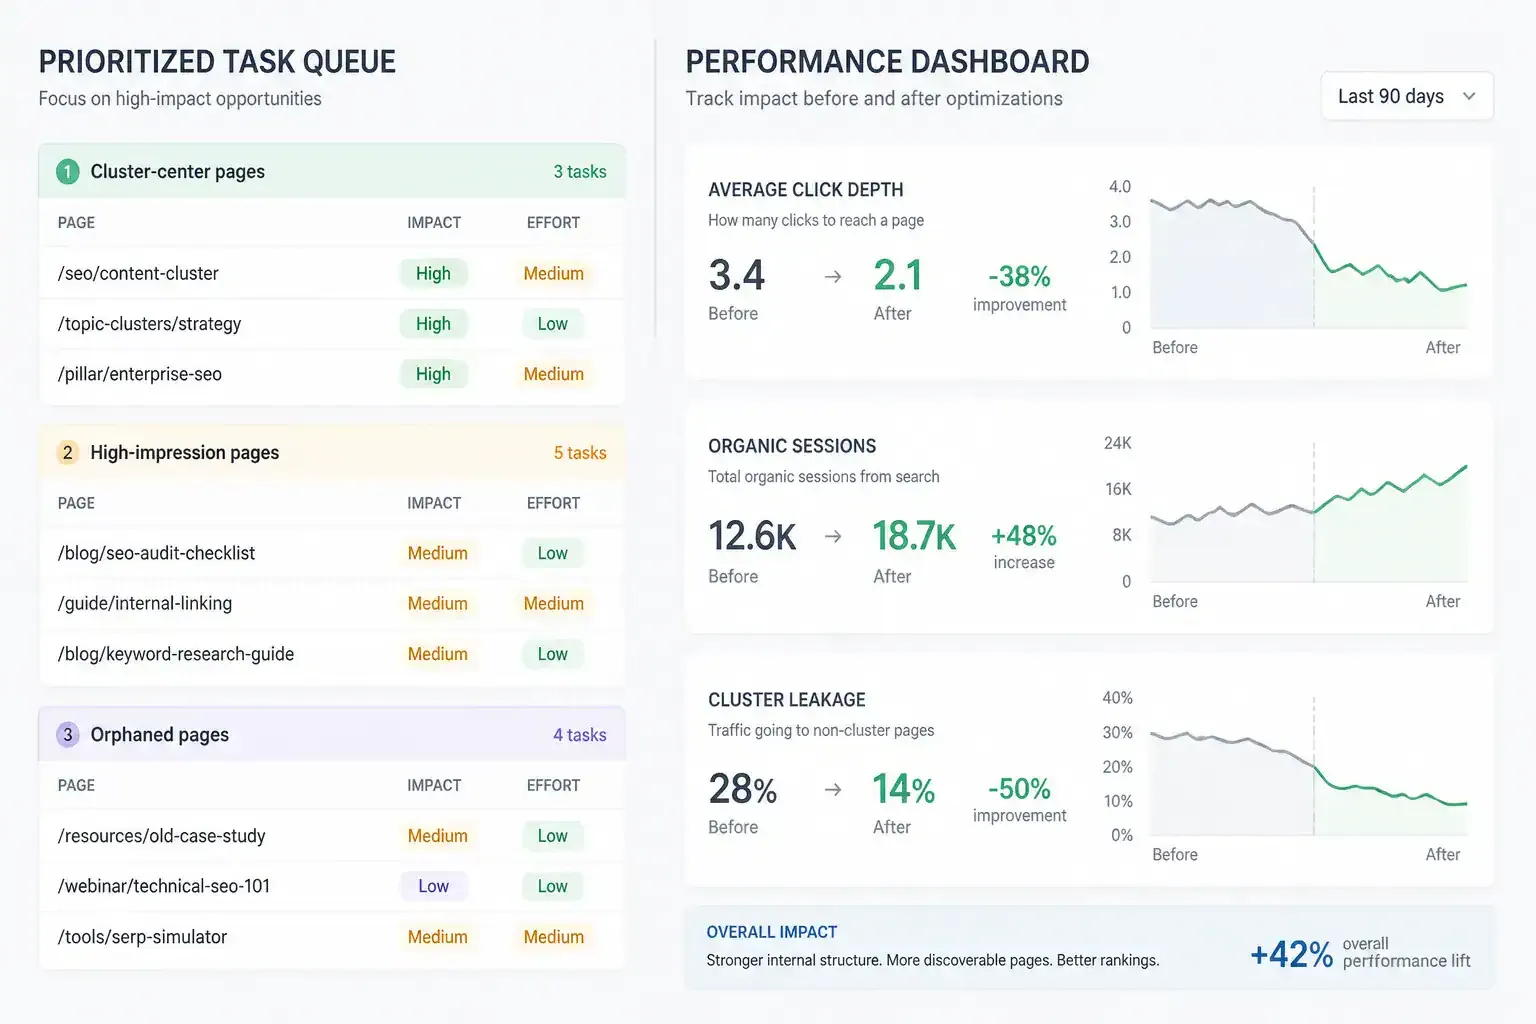Image resolution: width=1536 pixels, height=1024 pixels.
Task: Click High impact badge for /pillar/enterprise-seo
Action: 433,374
